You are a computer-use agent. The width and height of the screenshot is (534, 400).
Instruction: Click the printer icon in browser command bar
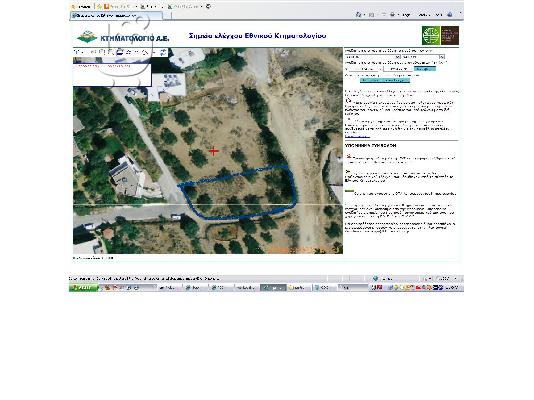point(392,15)
